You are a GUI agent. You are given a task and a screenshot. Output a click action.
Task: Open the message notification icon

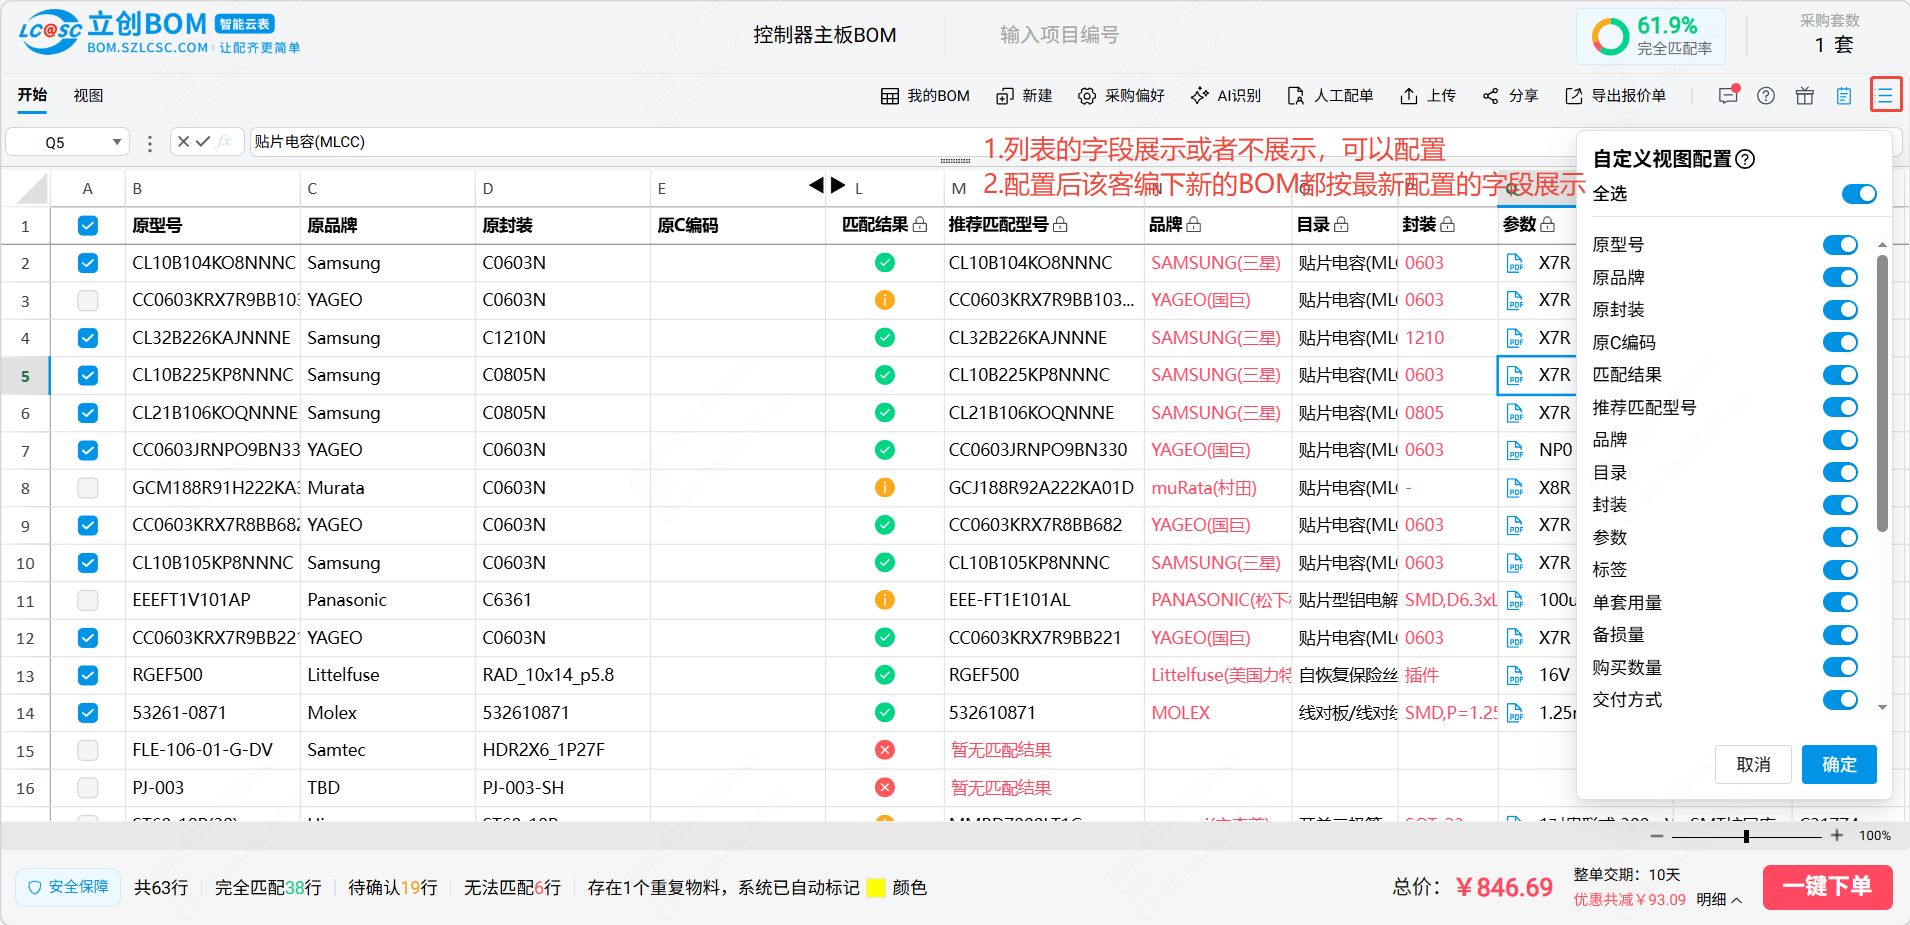click(x=1728, y=96)
